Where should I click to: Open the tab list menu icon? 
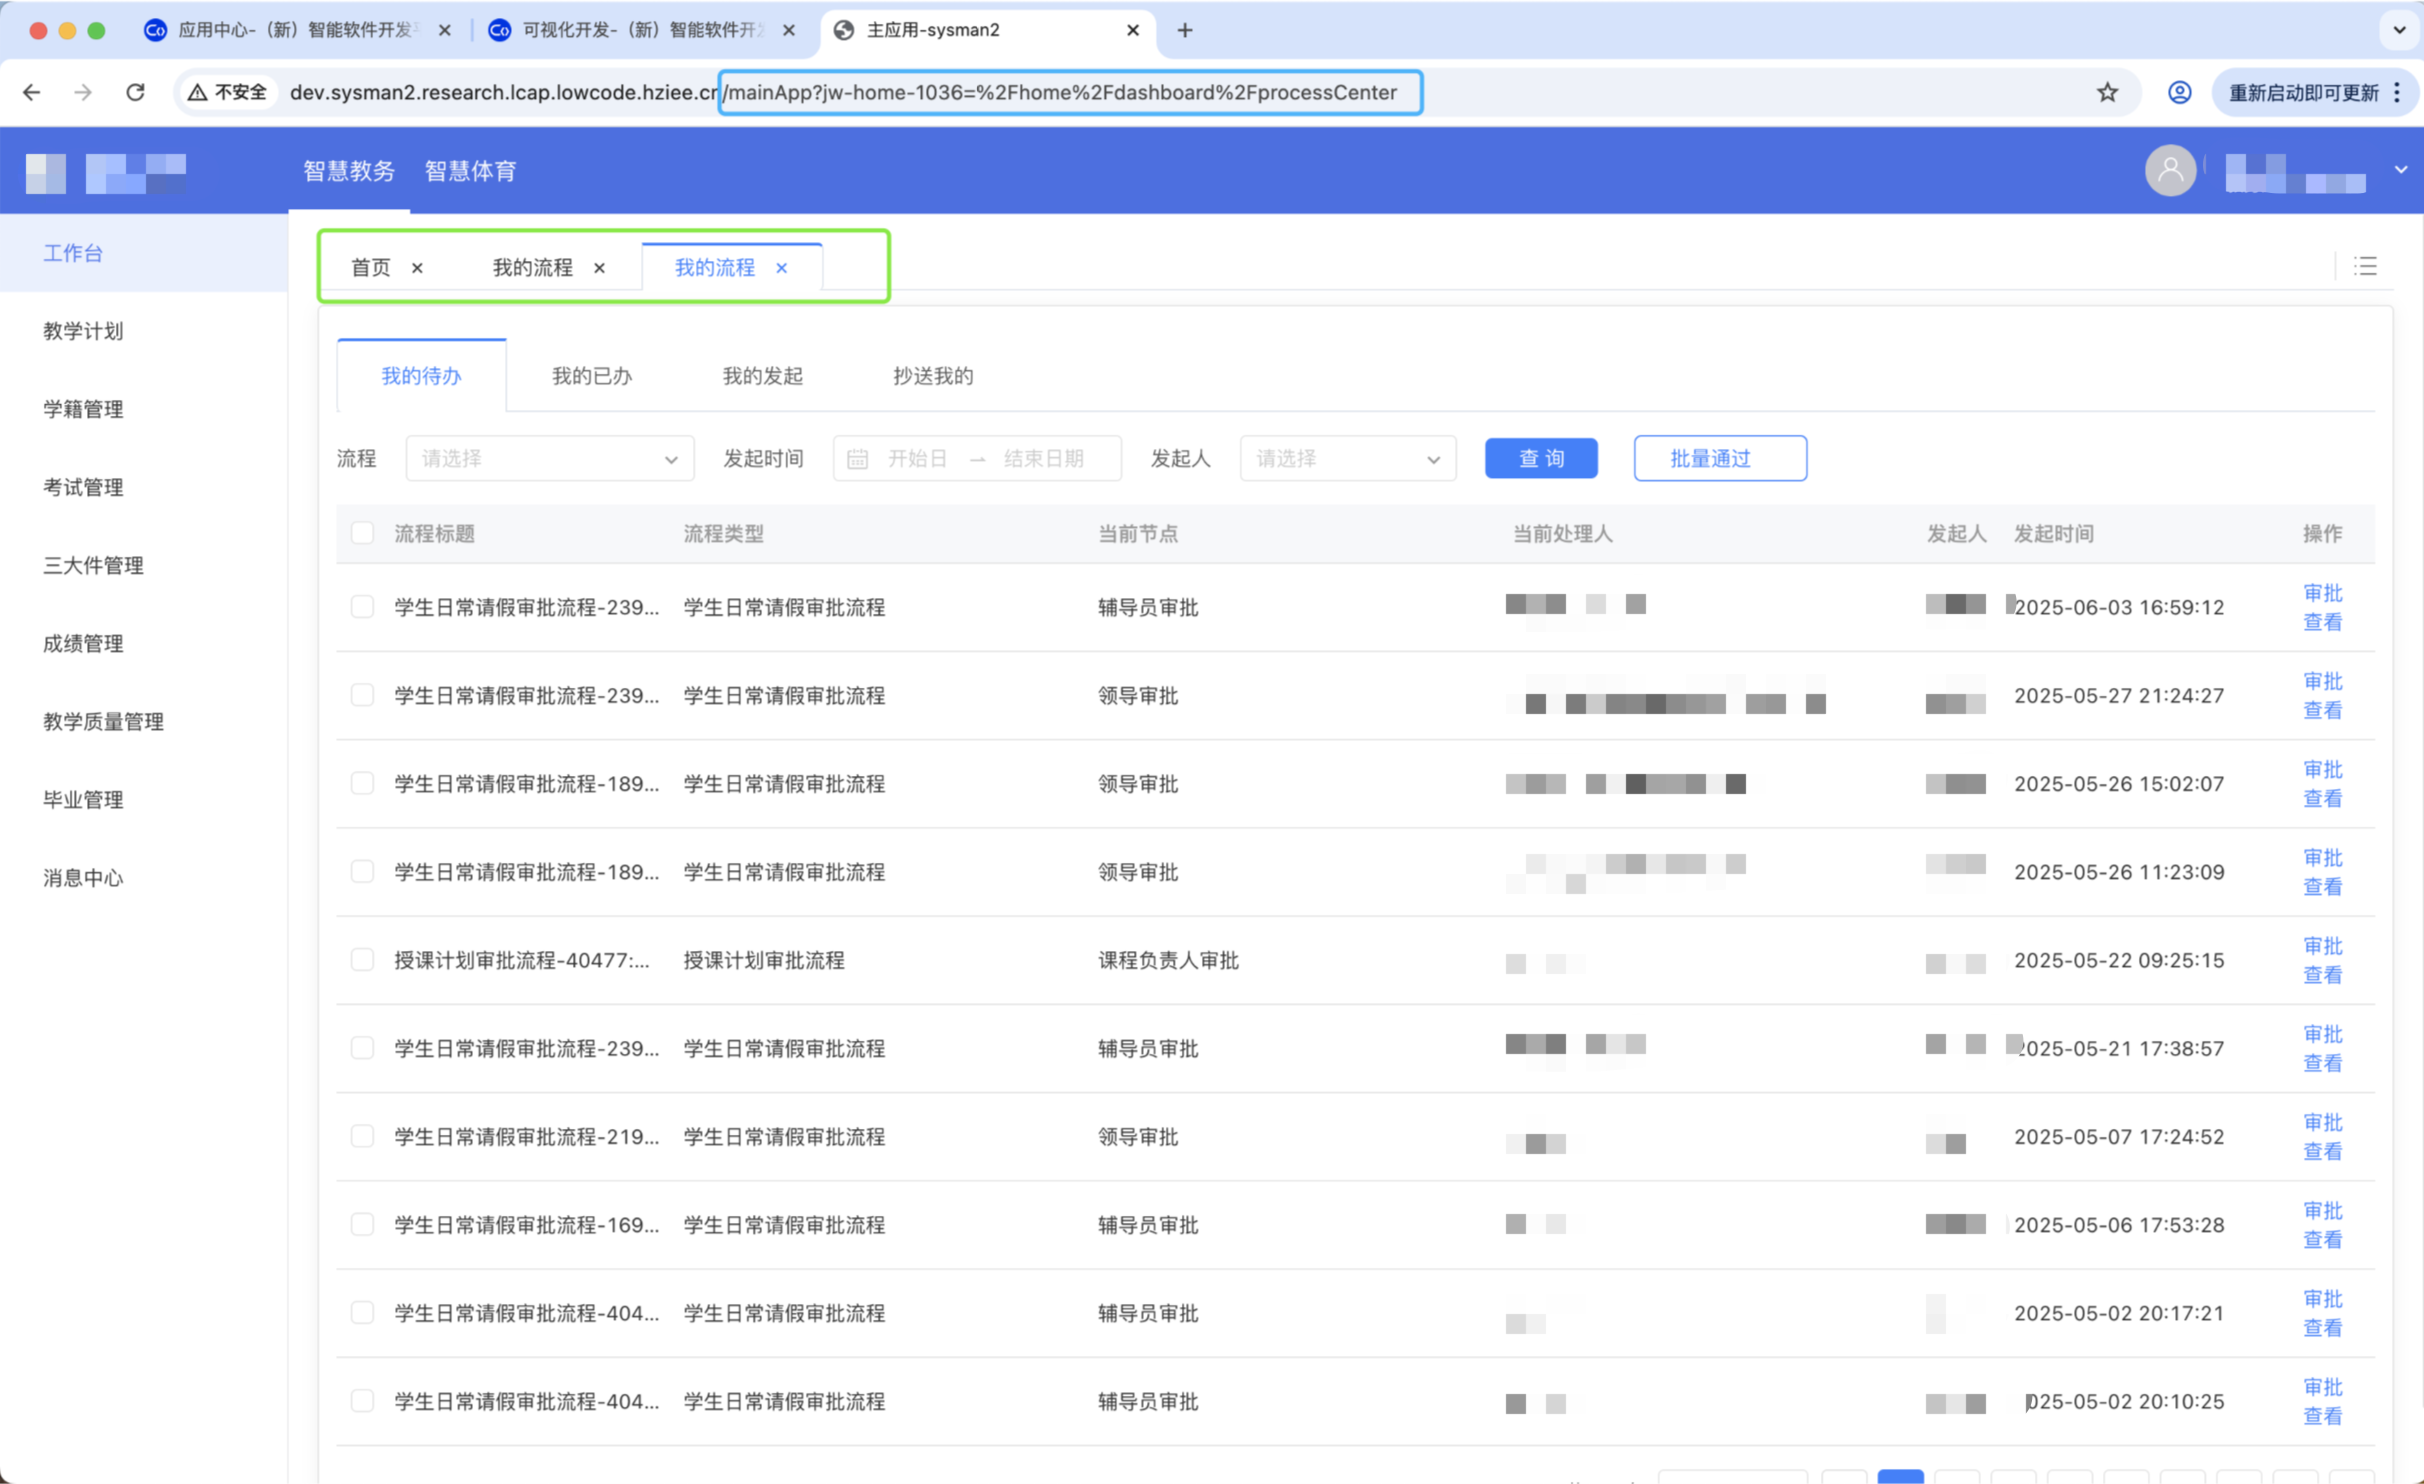pyautogui.click(x=2365, y=266)
